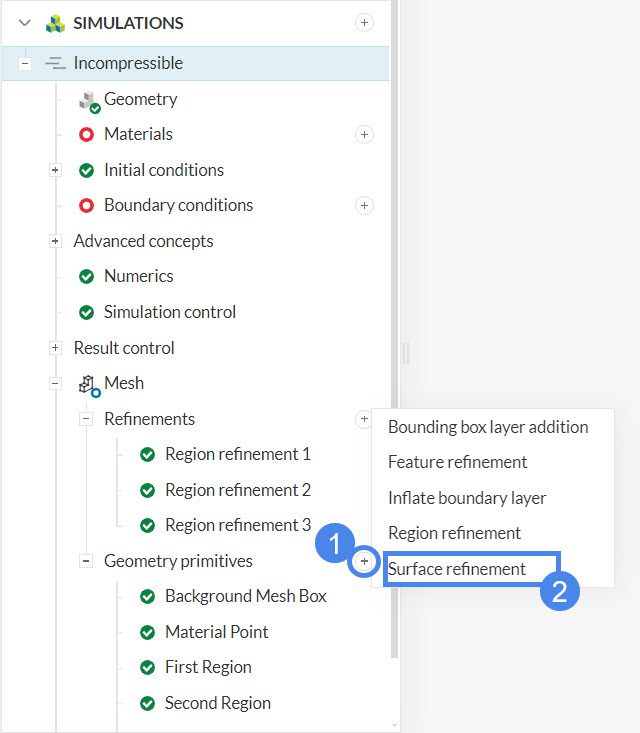Expand the Advanced concepts node
This screenshot has height=733, width=640.
(55, 241)
